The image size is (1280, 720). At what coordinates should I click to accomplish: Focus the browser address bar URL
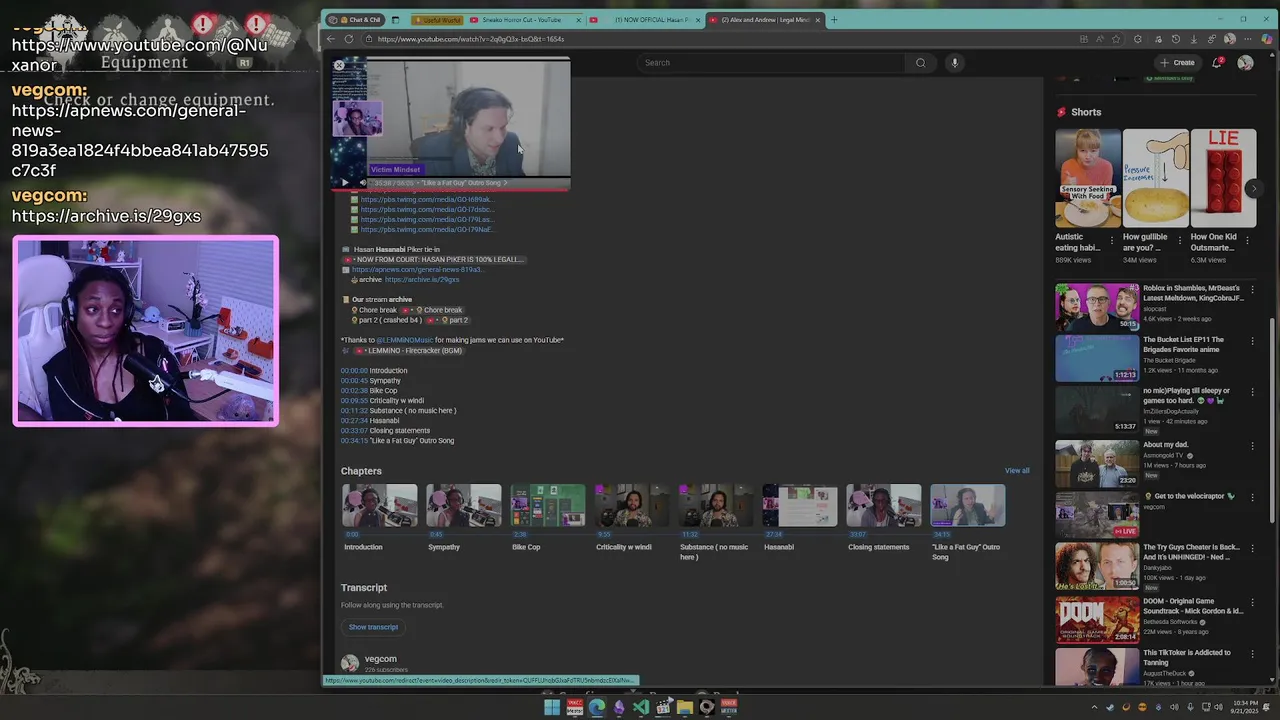471,39
